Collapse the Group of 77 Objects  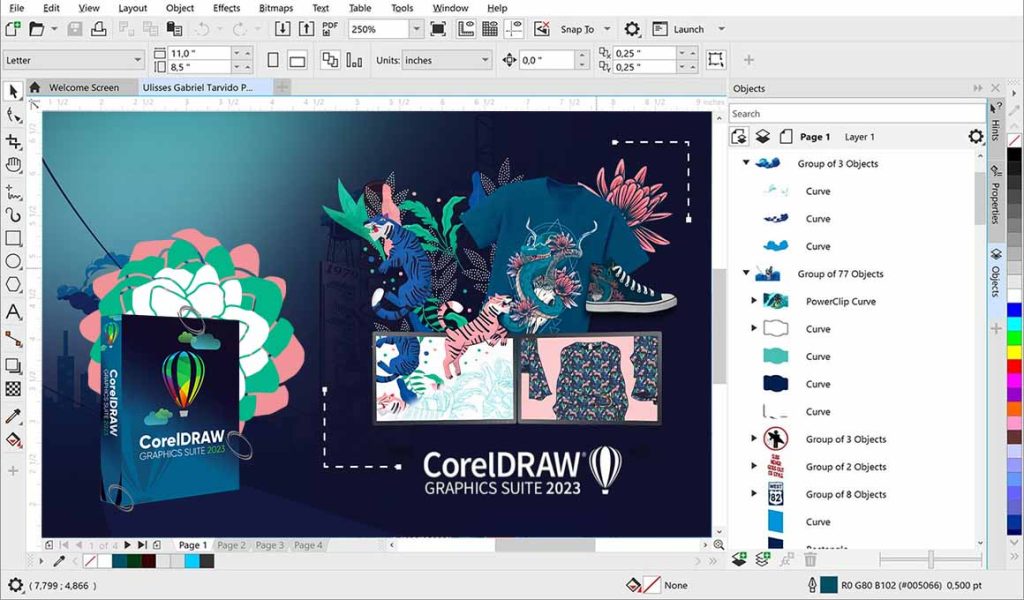(746, 274)
